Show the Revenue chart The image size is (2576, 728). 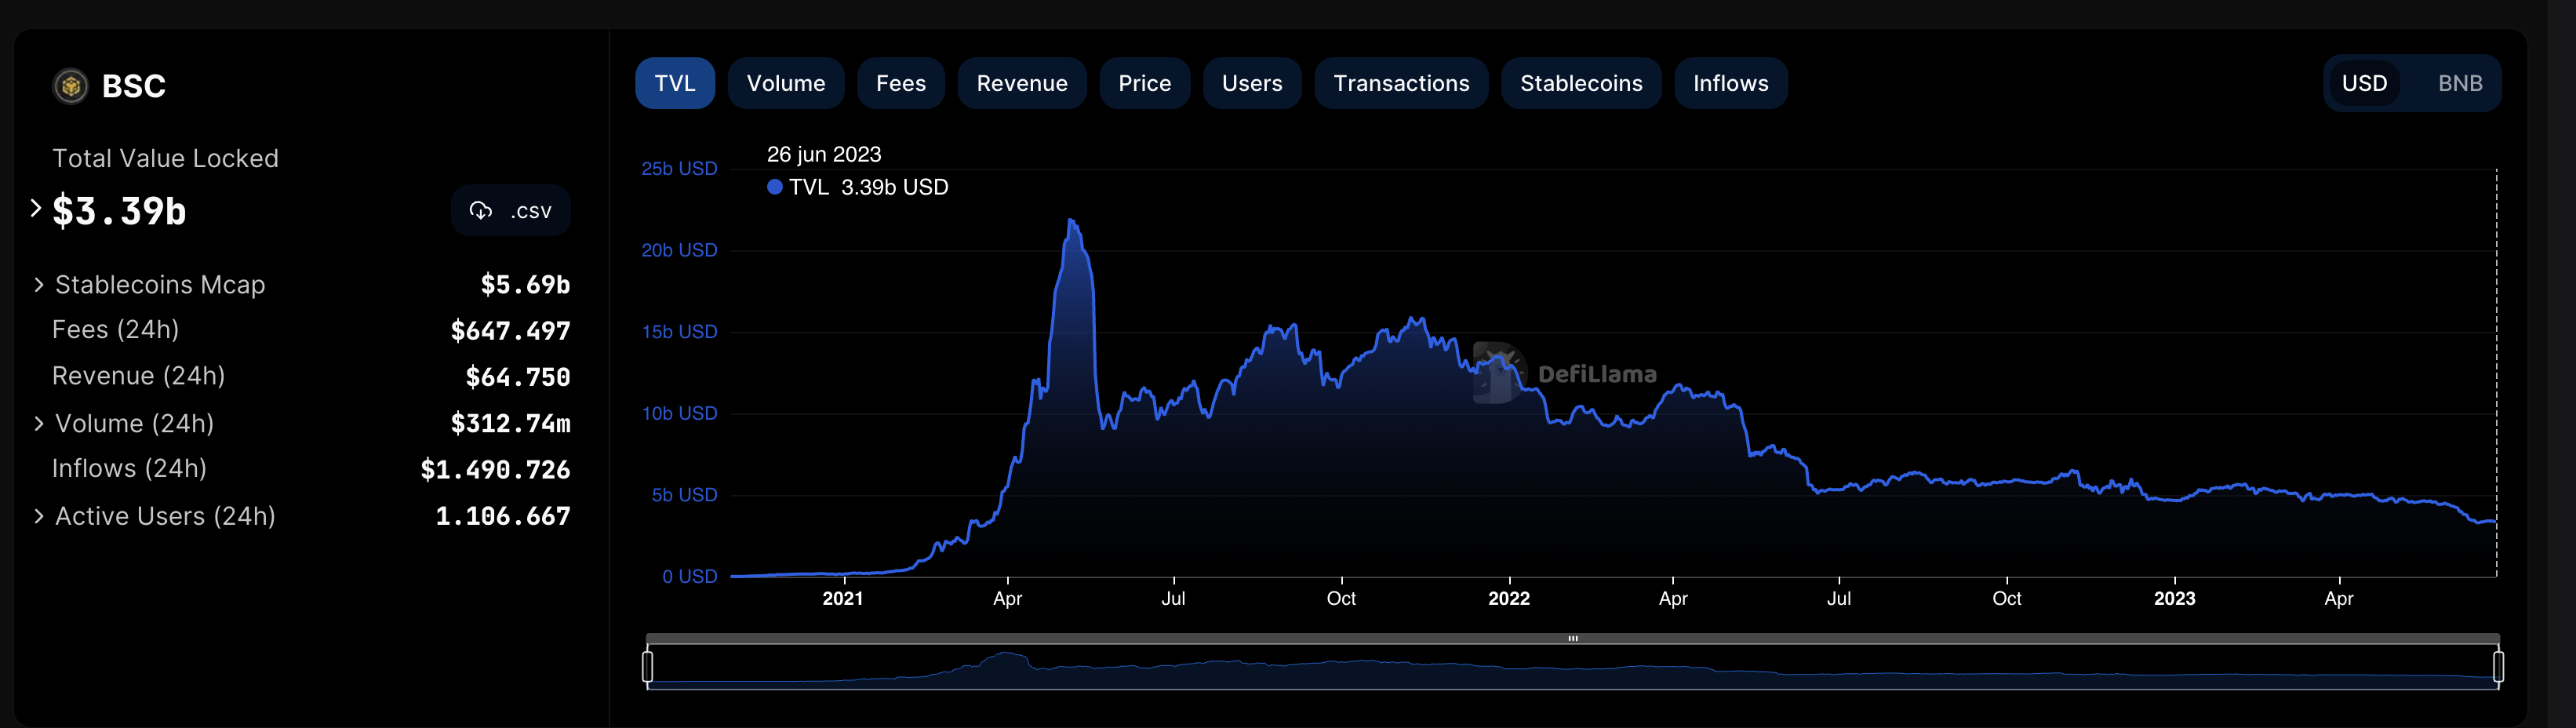(1021, 83)
